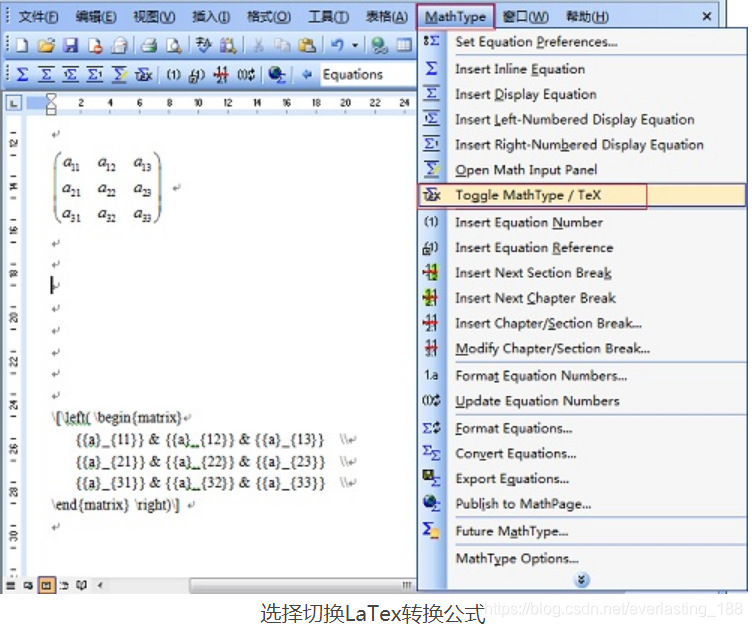
Task: Click the Copy icon in the standard toolbar
Action: (x=282, y=46)
